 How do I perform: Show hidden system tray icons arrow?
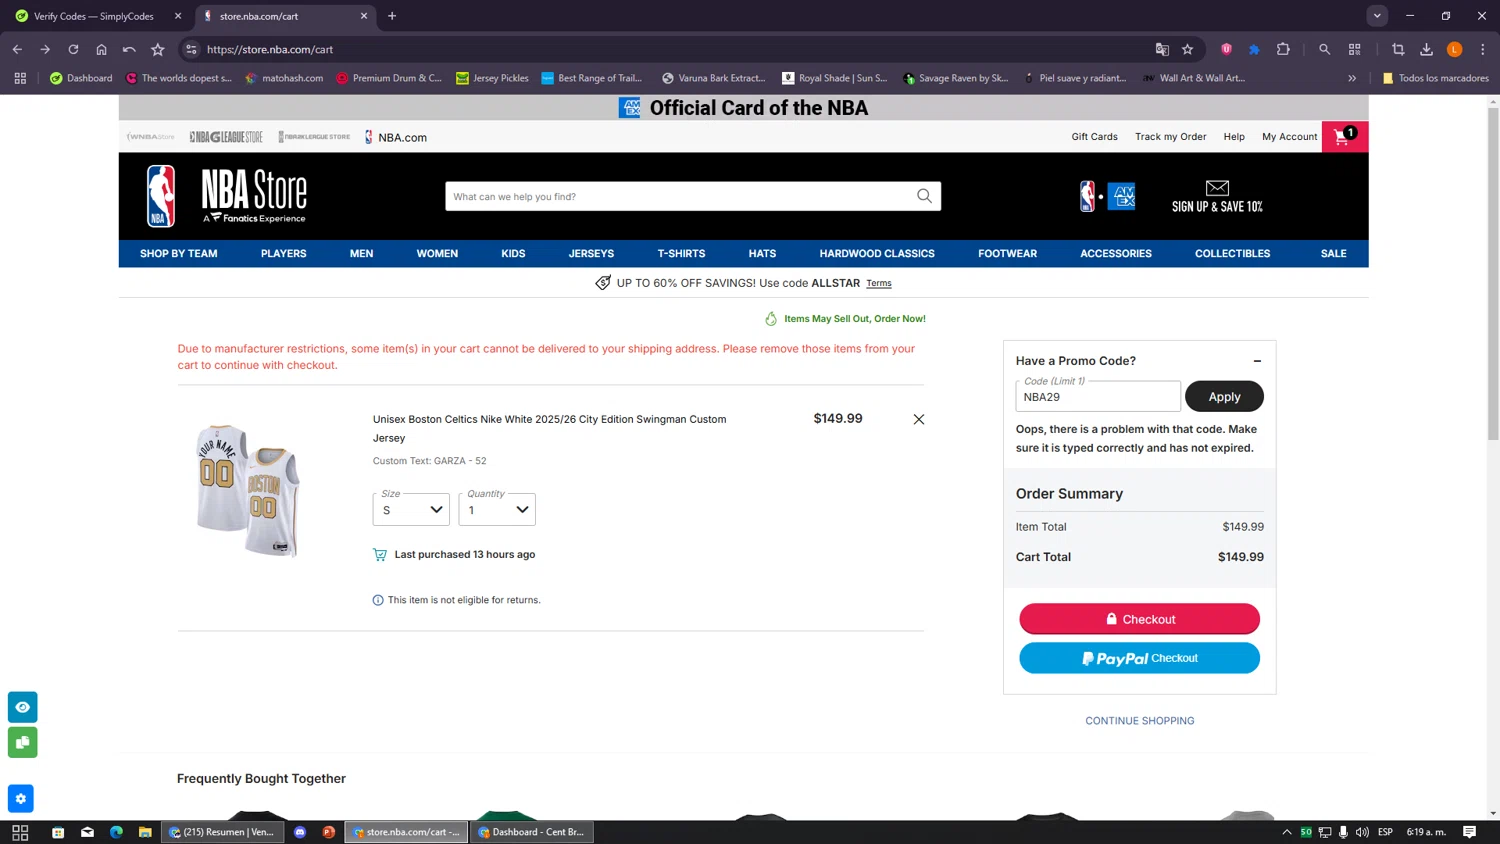coord(1286,832)
